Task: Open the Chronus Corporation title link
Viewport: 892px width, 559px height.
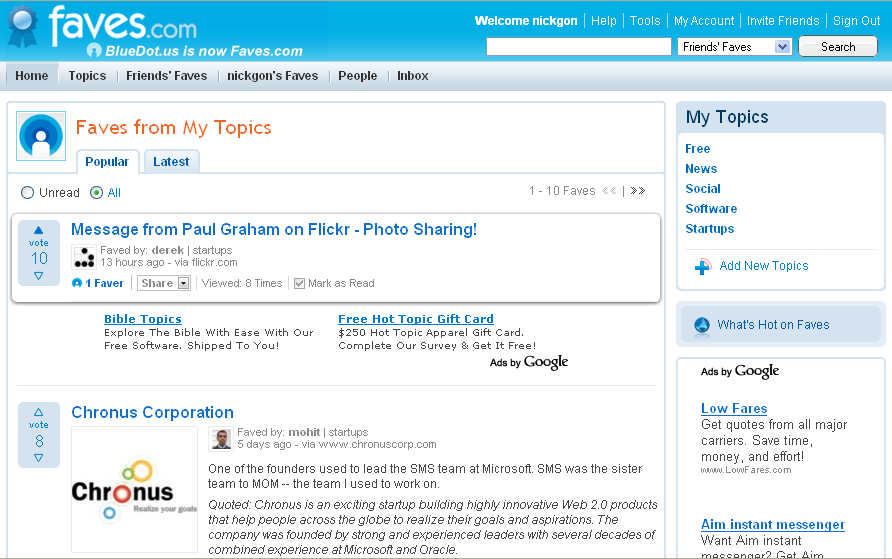Action: pos(152,412)
